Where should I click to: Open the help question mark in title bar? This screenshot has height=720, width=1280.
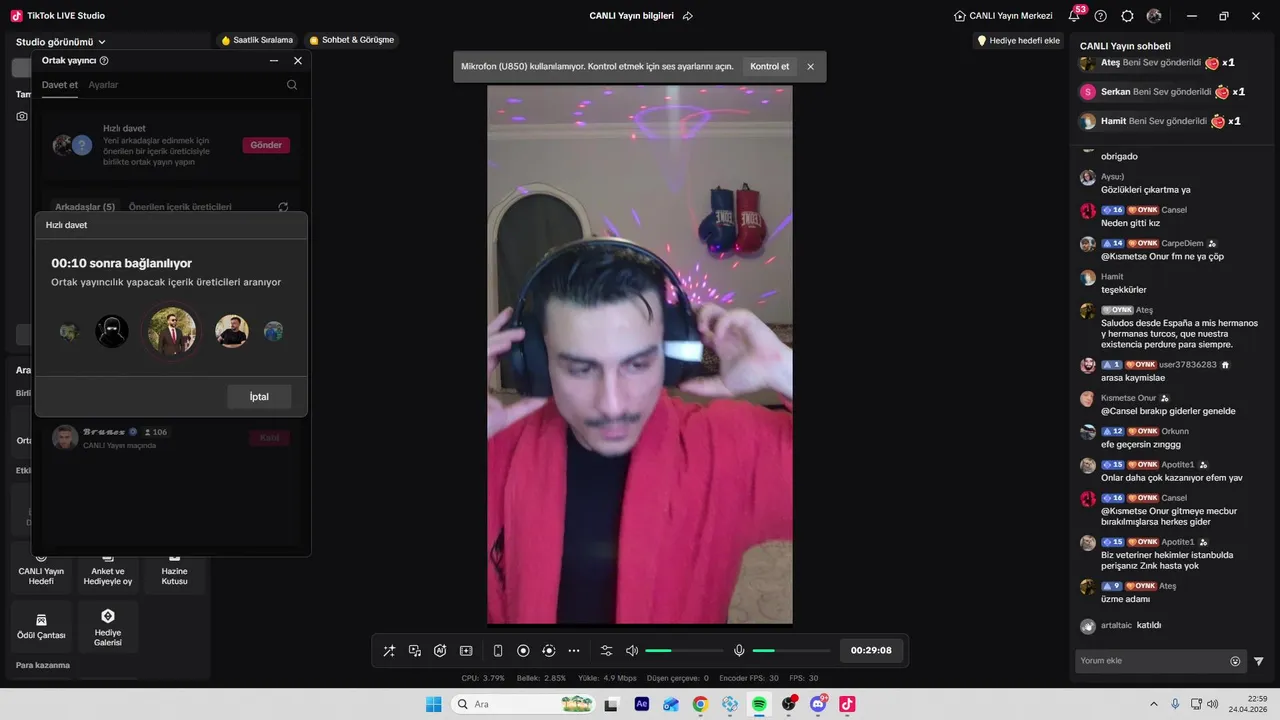[x=1101, y=16]
